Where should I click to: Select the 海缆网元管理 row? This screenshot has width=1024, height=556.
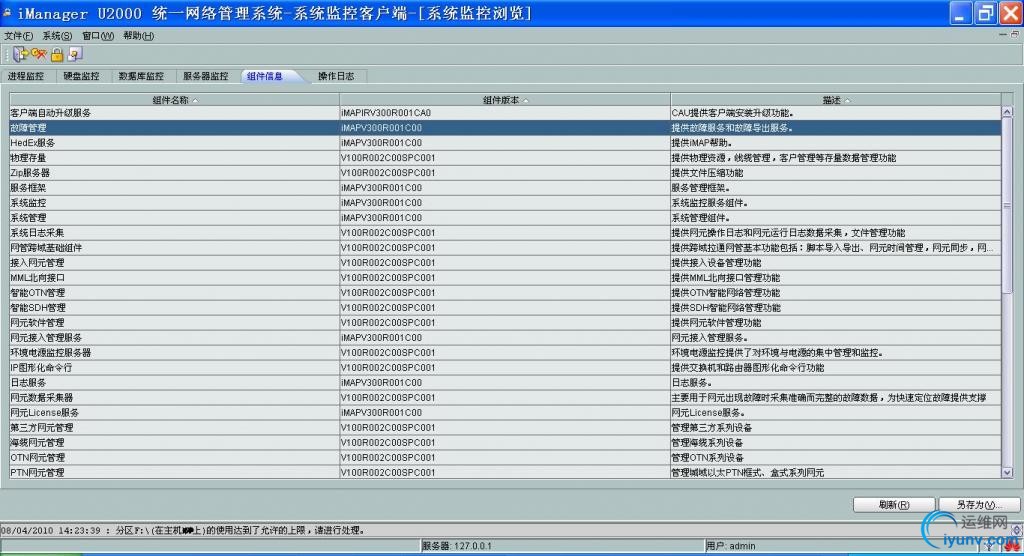[x=505, y=443]
